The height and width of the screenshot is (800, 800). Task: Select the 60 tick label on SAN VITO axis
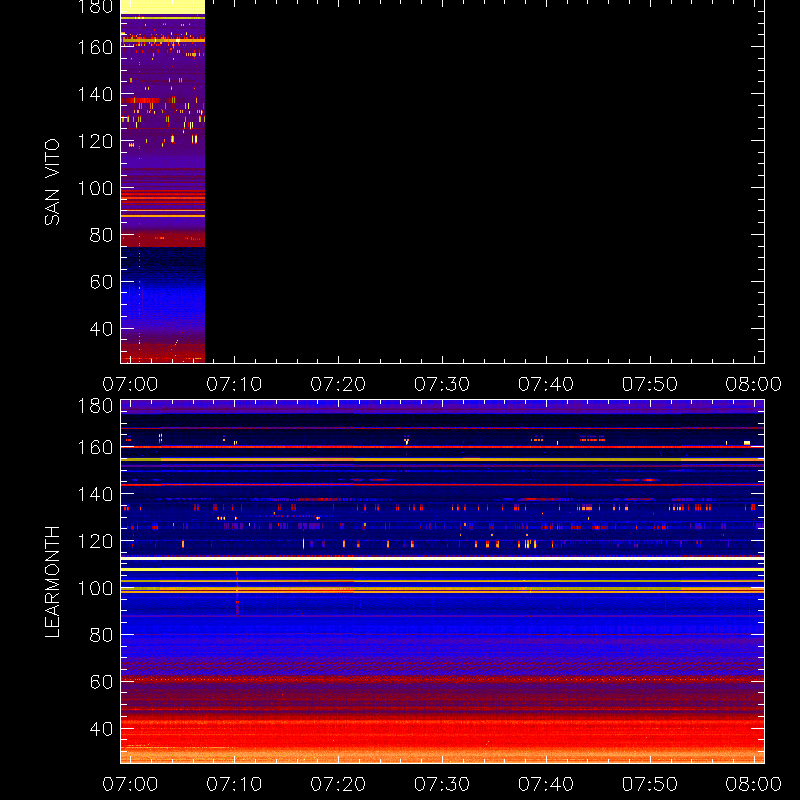[102, 282]
